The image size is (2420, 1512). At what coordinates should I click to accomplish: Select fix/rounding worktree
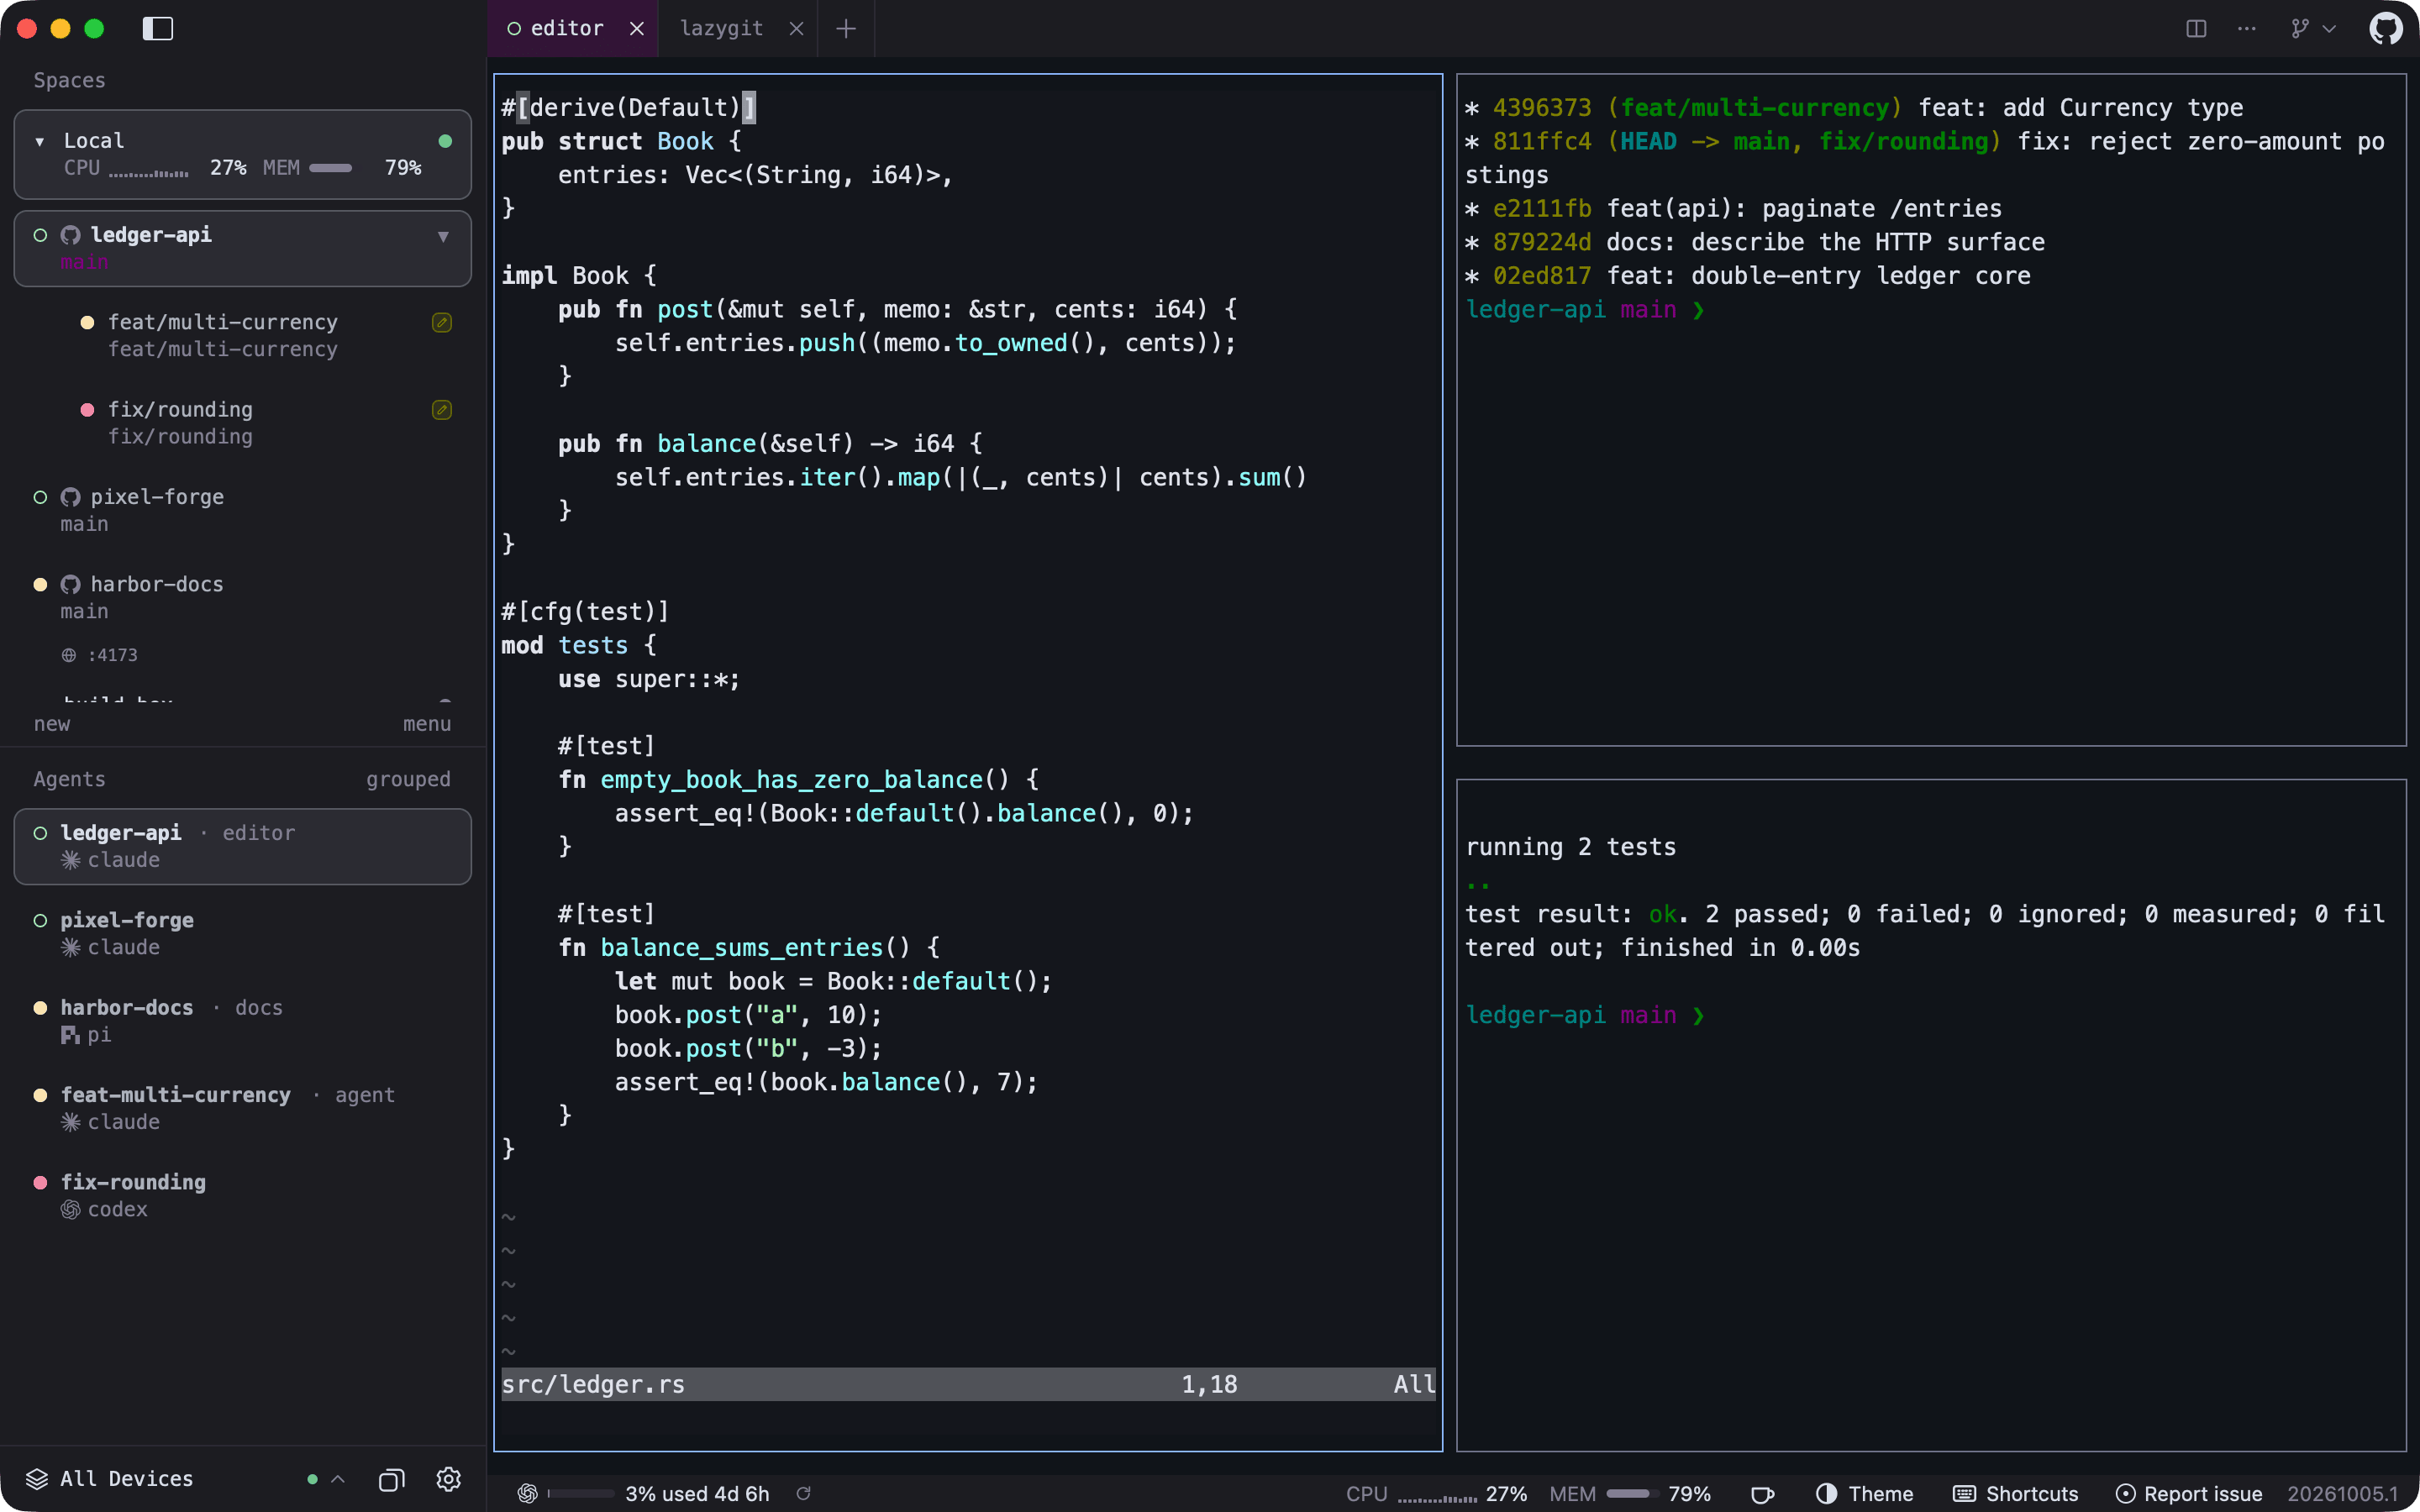tap(243, 422)
